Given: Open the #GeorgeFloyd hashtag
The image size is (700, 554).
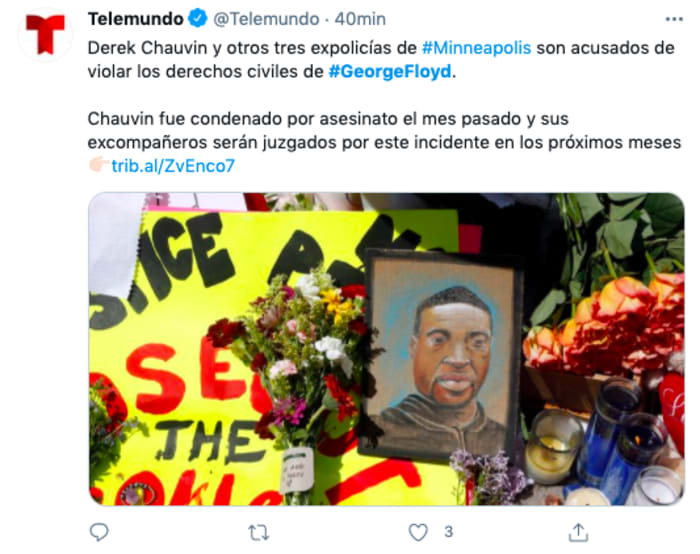Looking at the screenshot, I should tap(390, 71).
